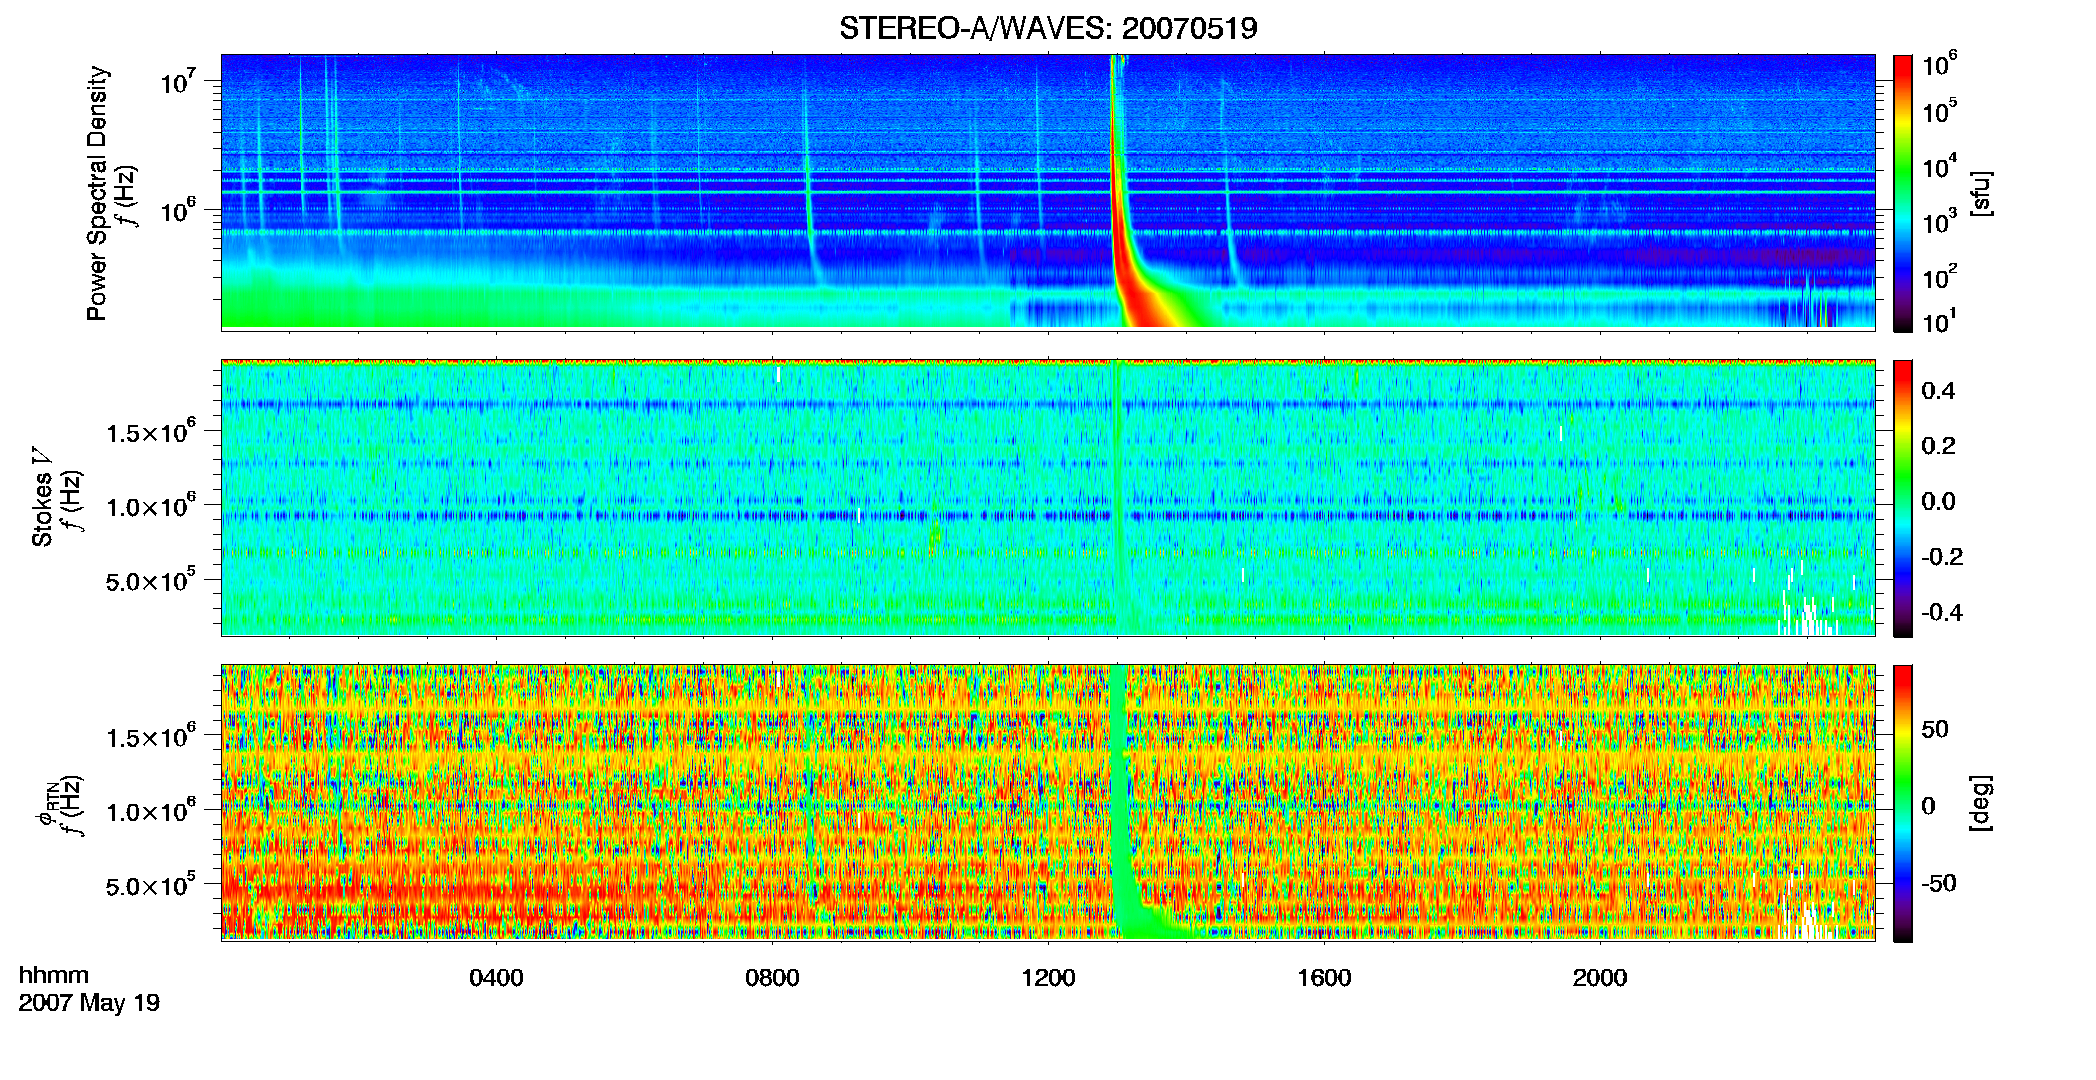Click the 1600 time axis tick label
The height and width of the screenshot is (1080, 2096).
click(x=1324, y=978)
